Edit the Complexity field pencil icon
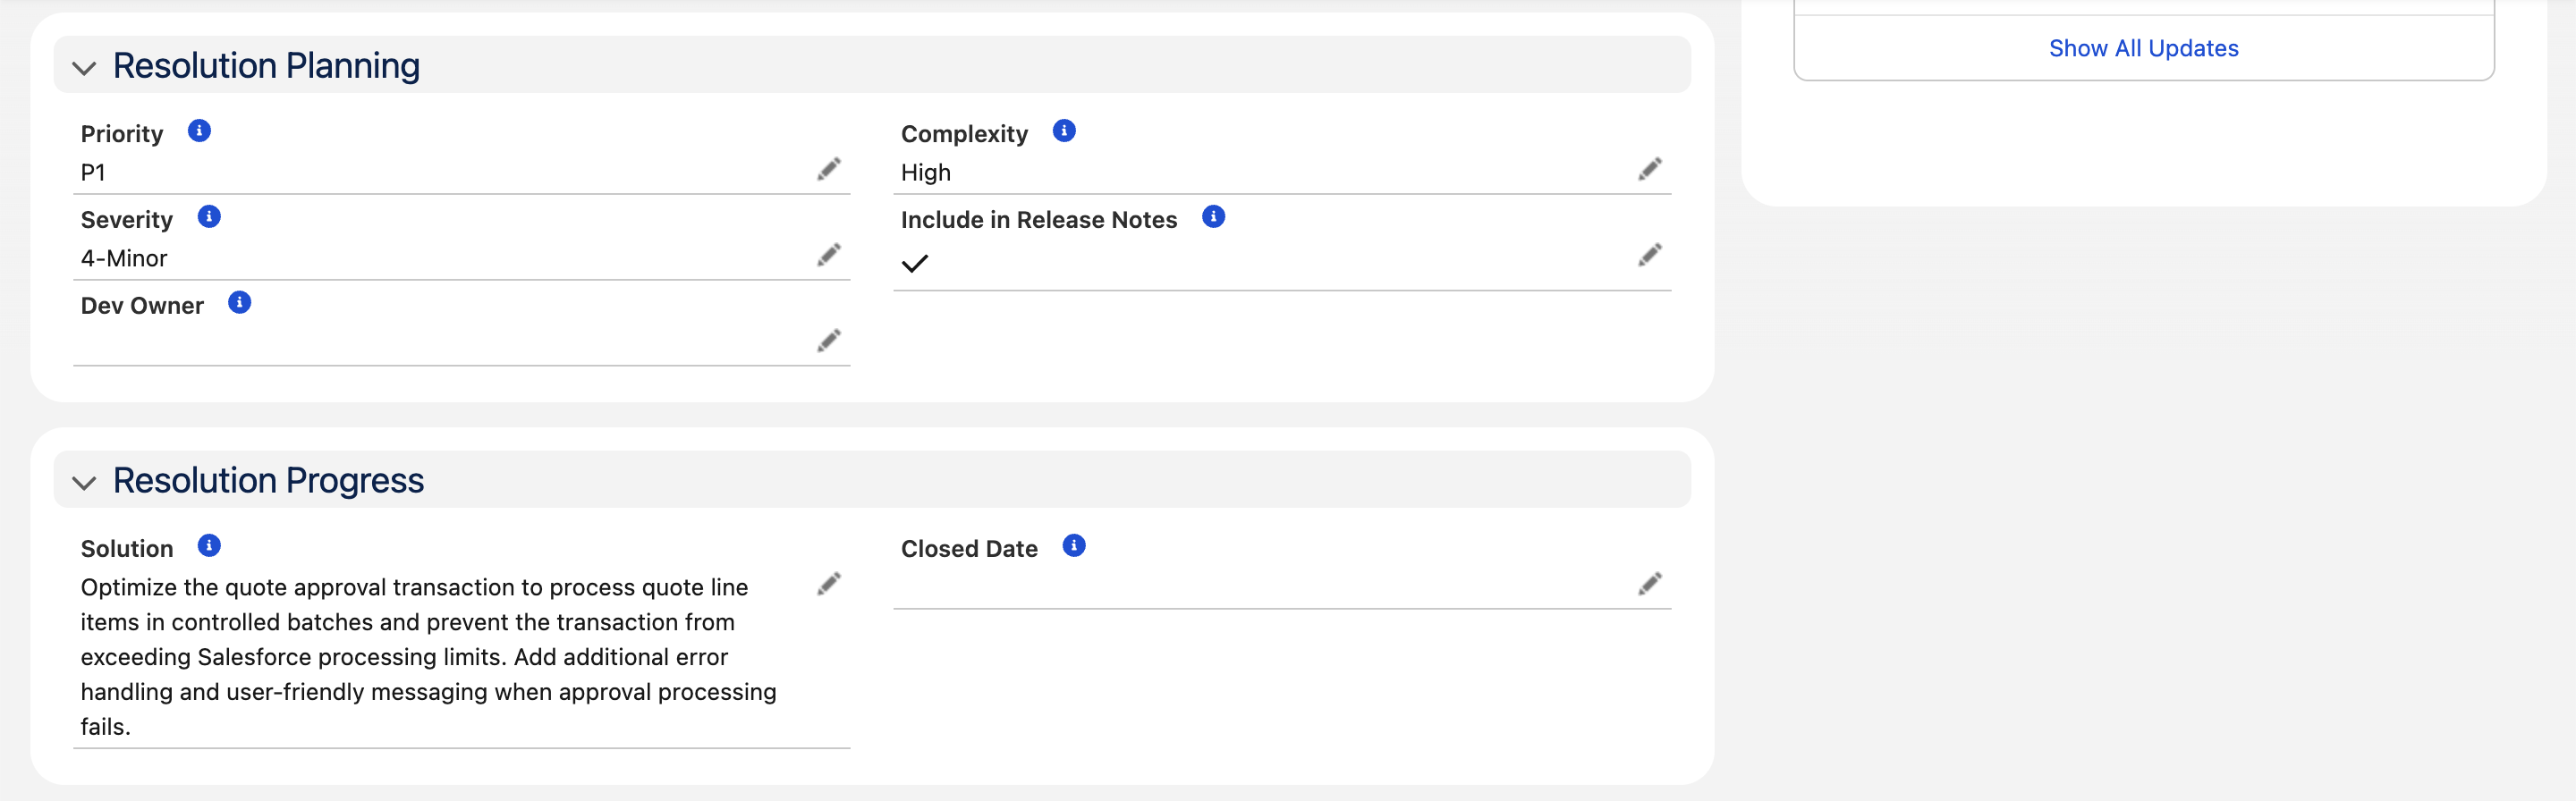This screenshot has height=801, width=2576. (x=1650, y=169)
